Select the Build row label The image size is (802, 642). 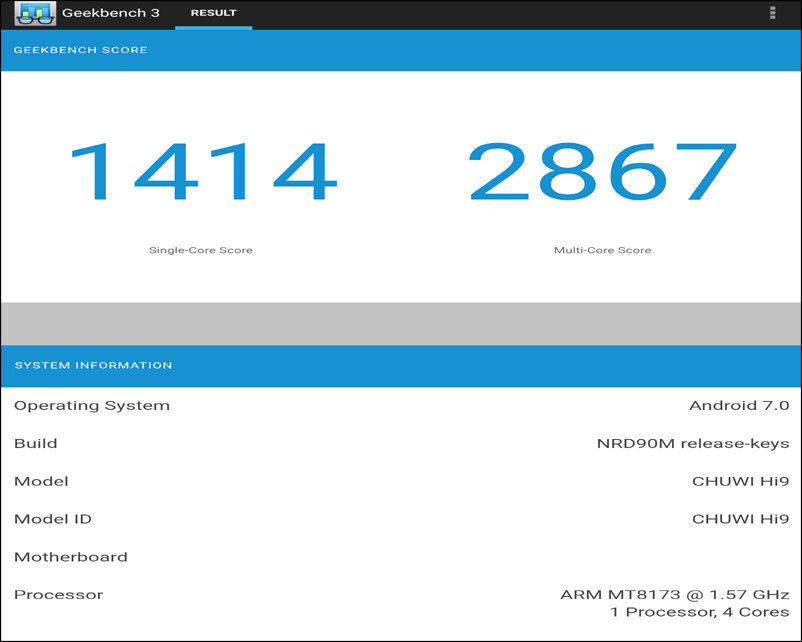click(x=35, y=443)
